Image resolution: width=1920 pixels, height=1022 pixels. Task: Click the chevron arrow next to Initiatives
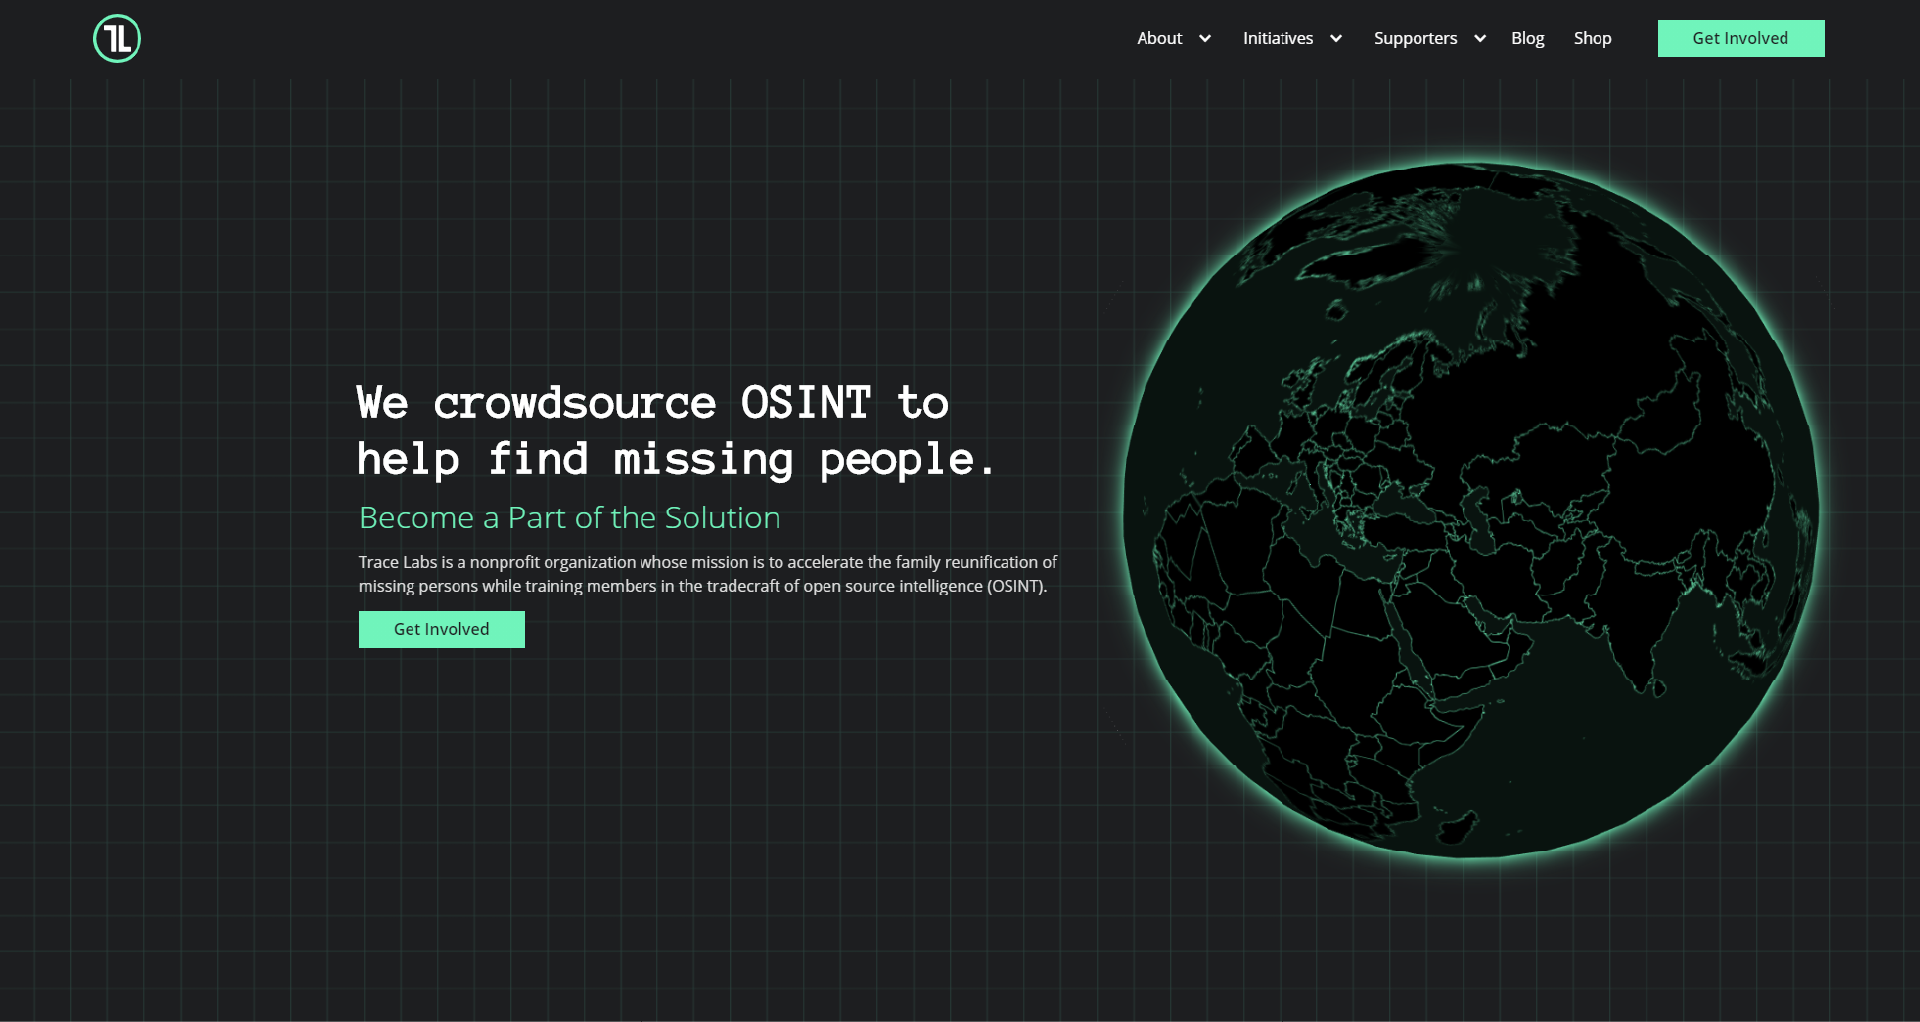coord(1335,39)
